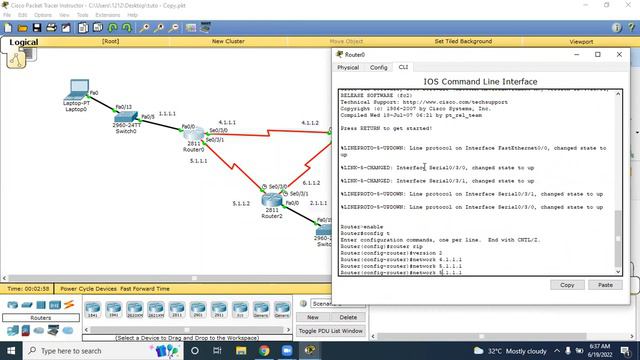640x360 pixels.
Task: Create a new Packet Tracer file
Action: [x=8, y=28]
